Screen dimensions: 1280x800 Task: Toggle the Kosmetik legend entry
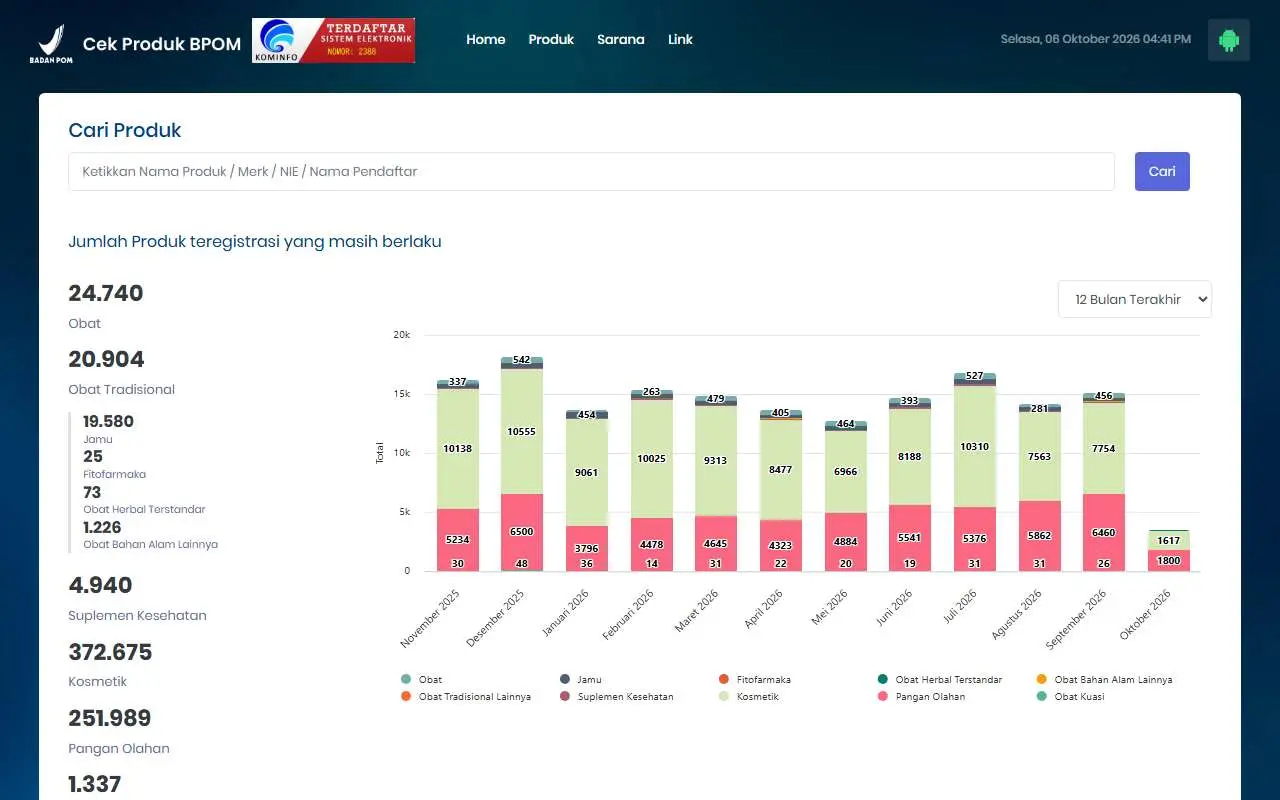(x=748, y=697)
